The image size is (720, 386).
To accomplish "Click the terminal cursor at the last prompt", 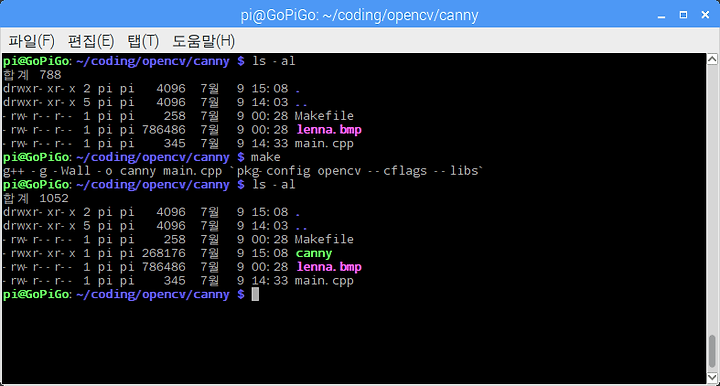I will tap(255, 294).
